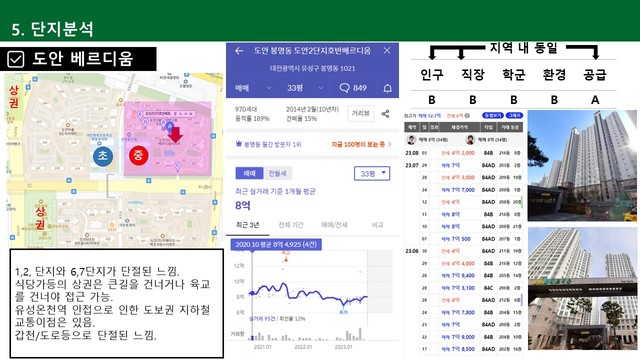Click the 대전광역시 유성구 봉명동 1021 address
The image size is (640, 360).
(x=312, y=68)
